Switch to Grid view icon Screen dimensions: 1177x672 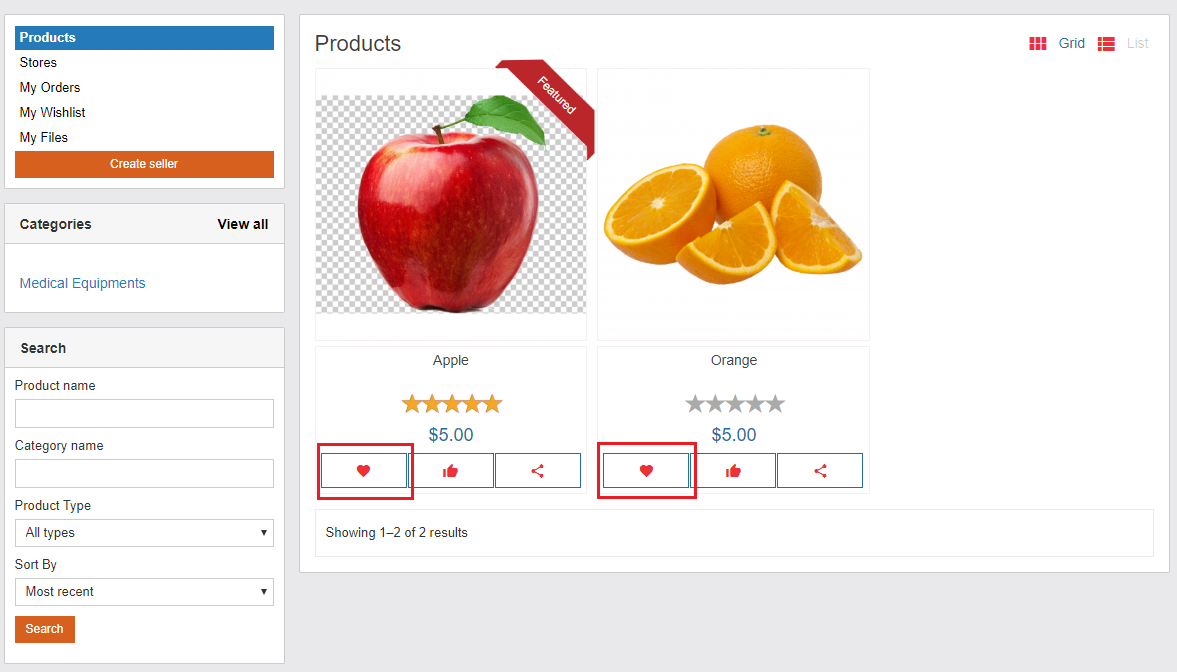tap(1038, 44)
